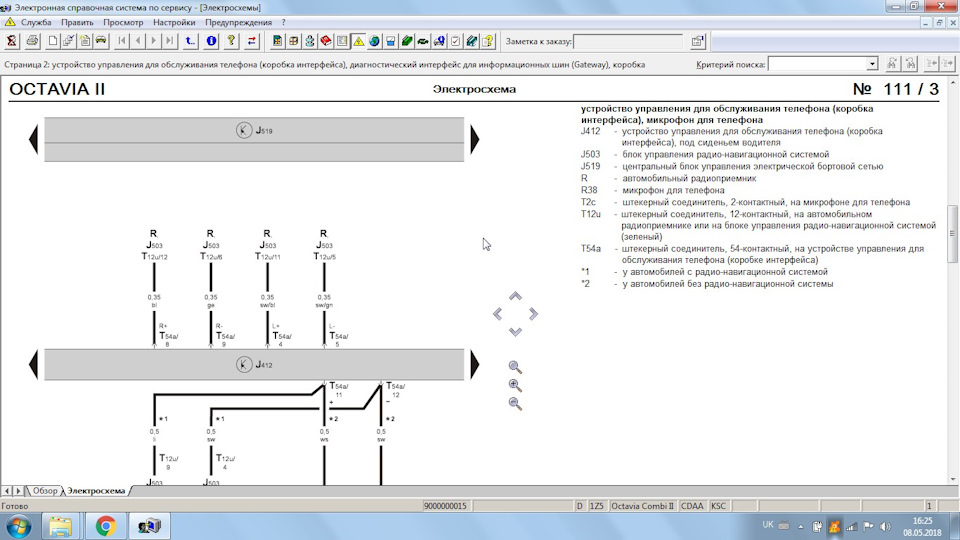Open the Править menu
Viewport: 960px width, 540px height.
[77, 23]
